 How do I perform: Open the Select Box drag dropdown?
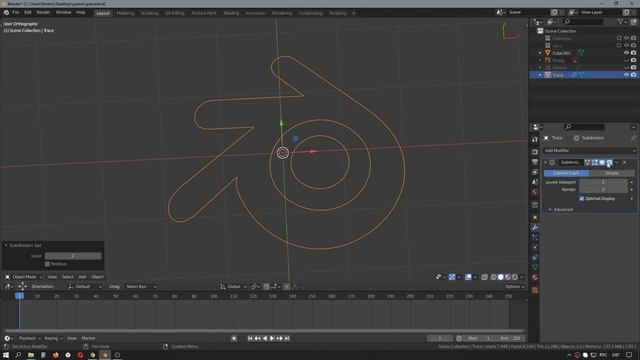click(140, 287)
